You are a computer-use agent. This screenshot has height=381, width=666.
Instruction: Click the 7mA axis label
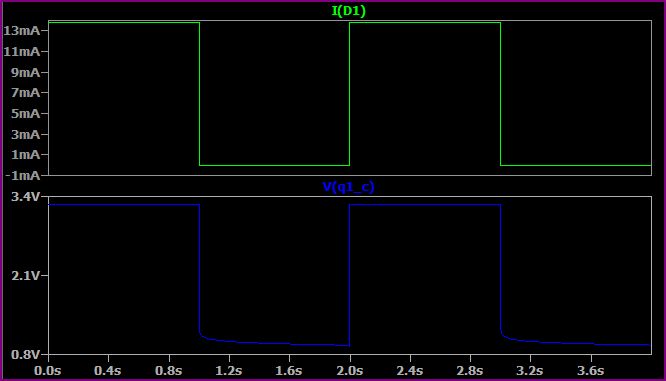click(x=25, y=93)
